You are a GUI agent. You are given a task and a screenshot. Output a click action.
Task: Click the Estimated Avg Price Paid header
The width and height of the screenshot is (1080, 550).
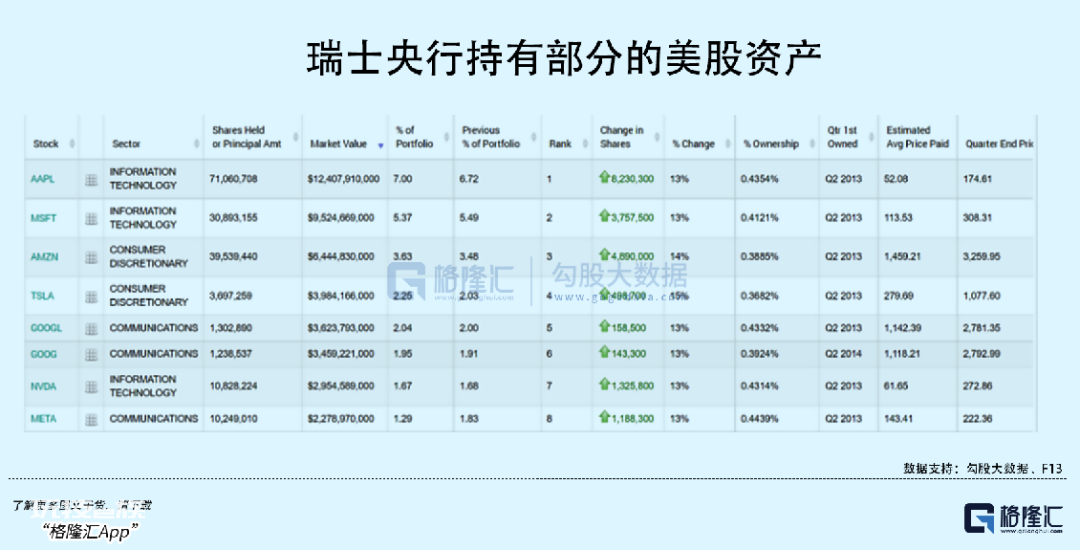[917, 137]
